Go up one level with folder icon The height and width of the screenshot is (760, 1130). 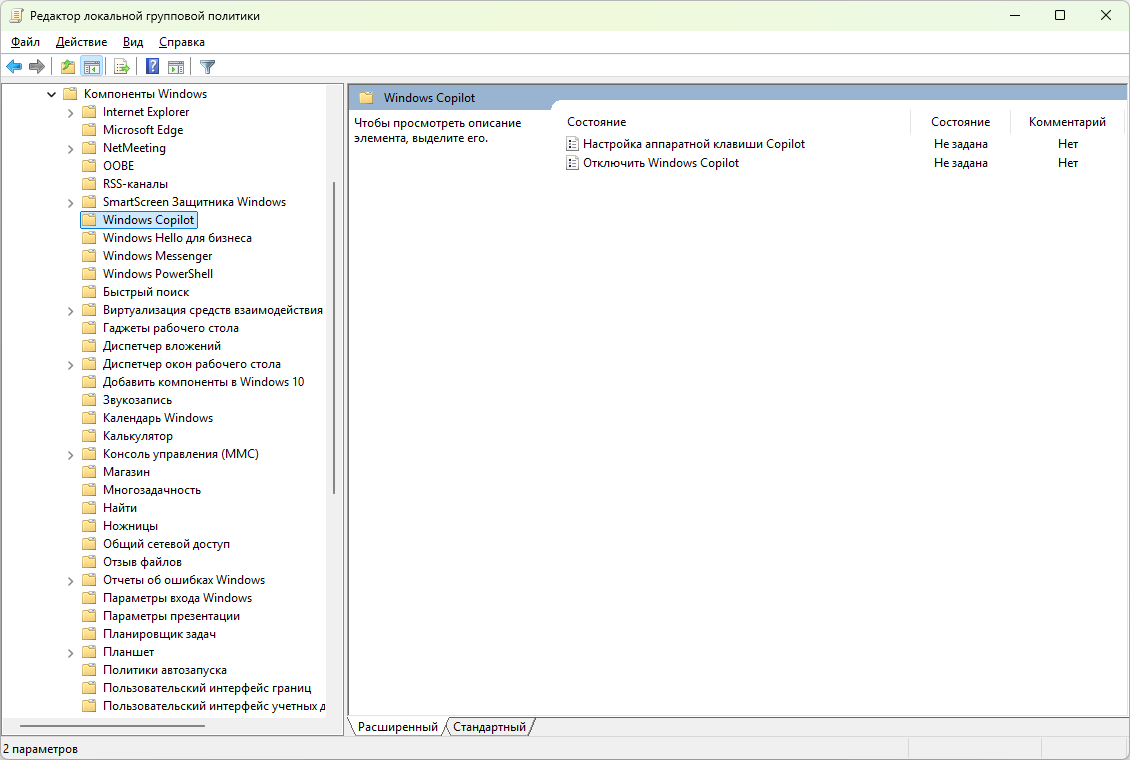[68, 67]
